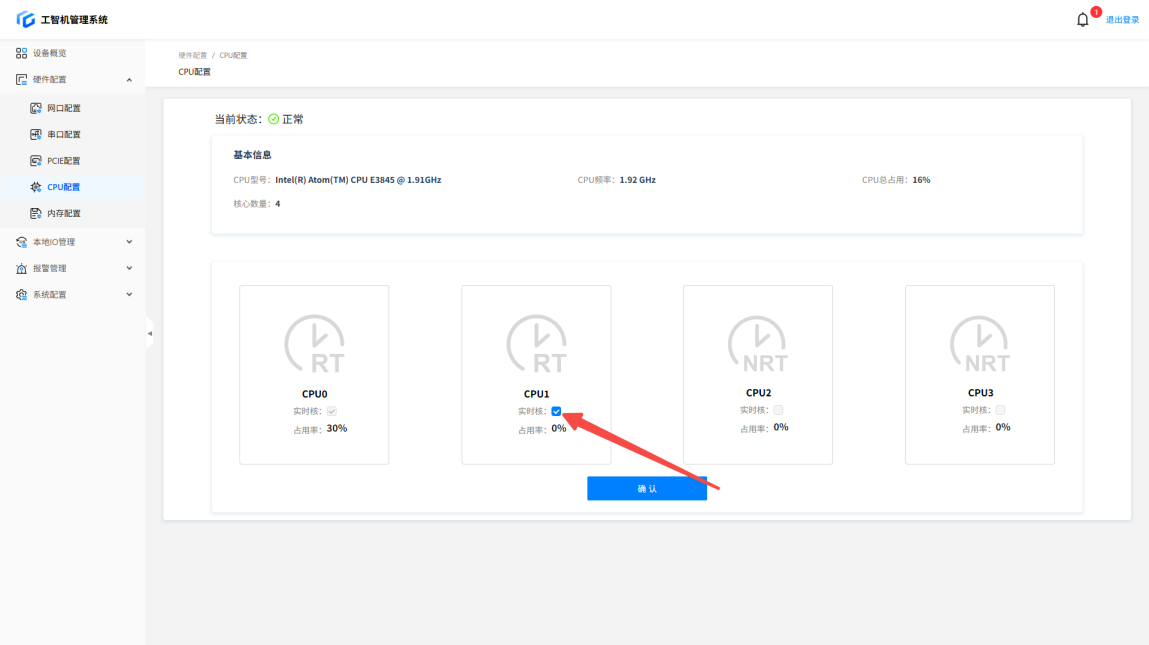This screenshot has width=1149, height=645.
Task: Click the CPU3 card title
Action: [980, 393]
